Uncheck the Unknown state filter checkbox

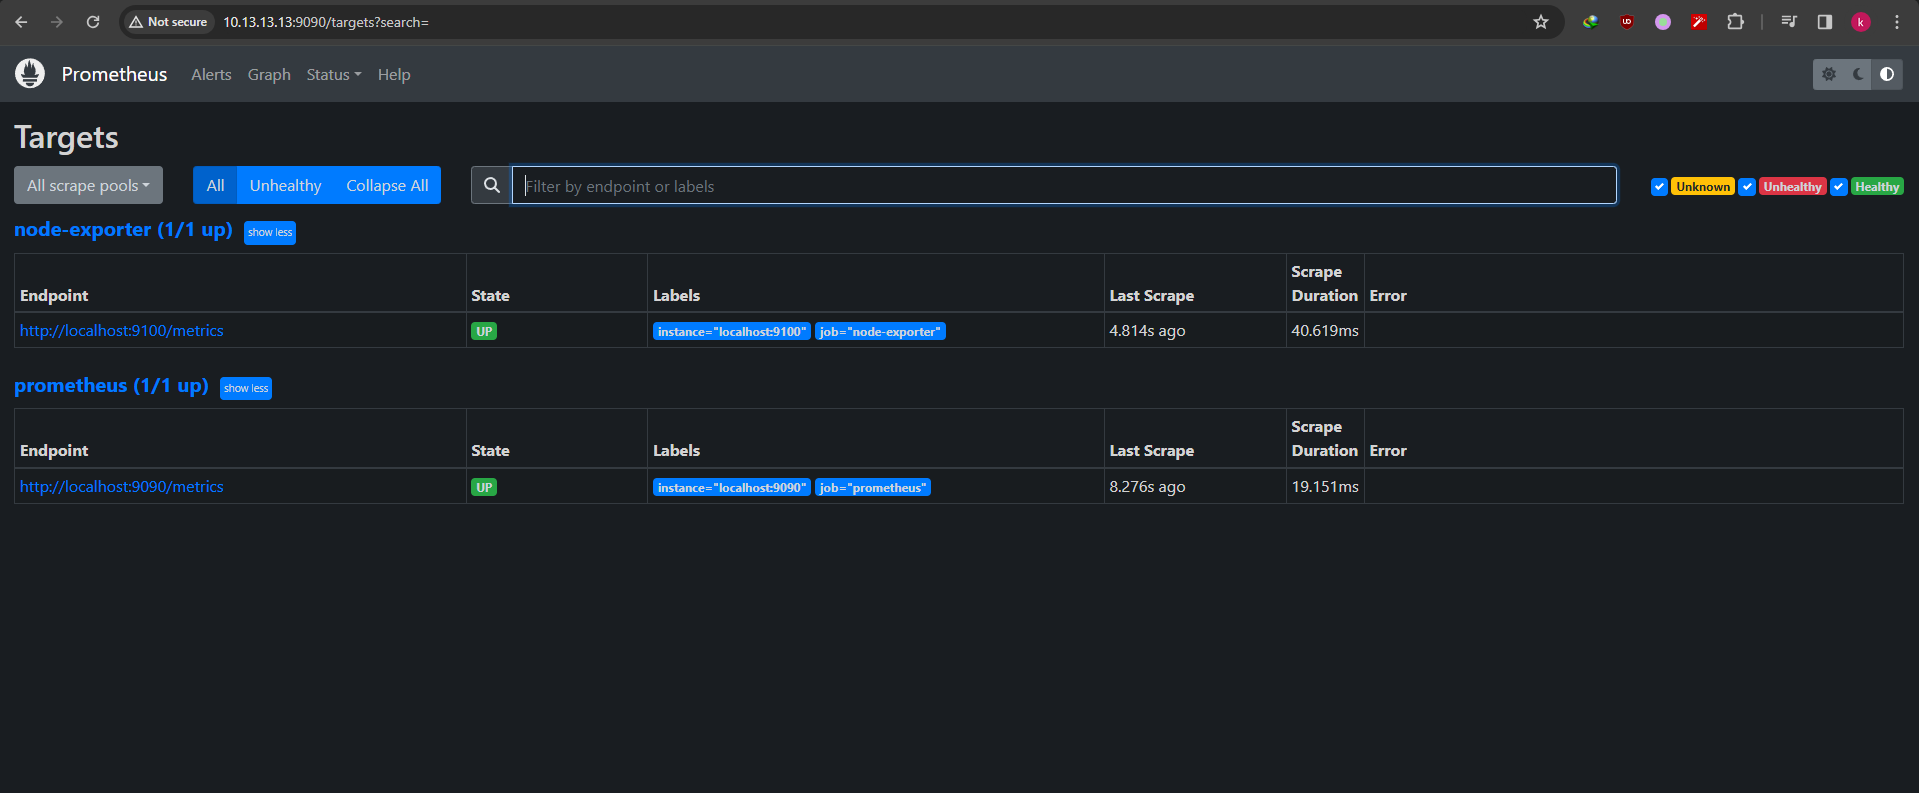1659,187
